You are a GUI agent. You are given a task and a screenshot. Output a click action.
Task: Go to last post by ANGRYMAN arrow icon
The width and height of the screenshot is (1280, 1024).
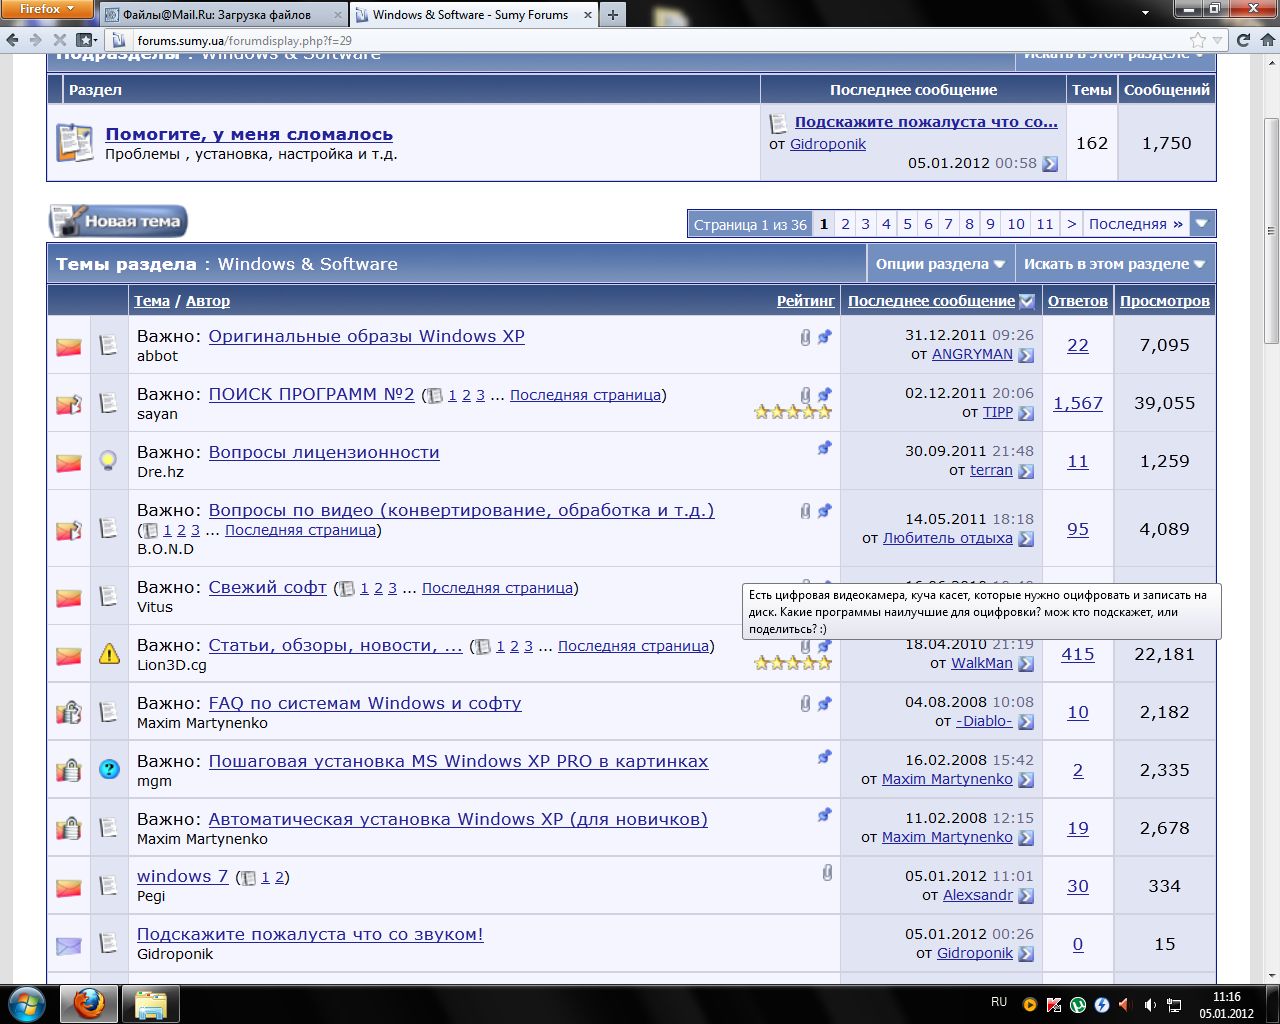click(x=1026, y=355)
